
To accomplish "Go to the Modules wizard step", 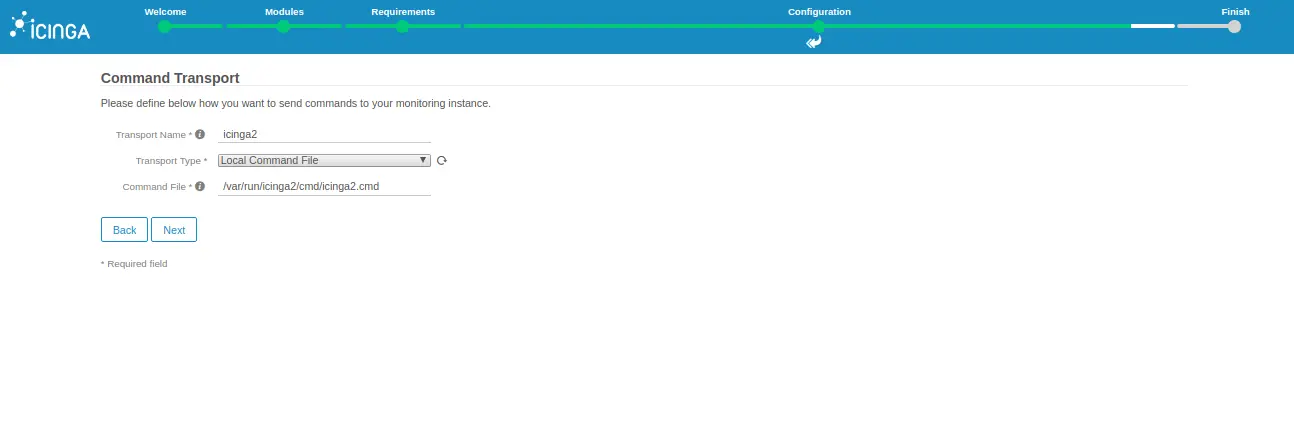I will click(284, 12).
